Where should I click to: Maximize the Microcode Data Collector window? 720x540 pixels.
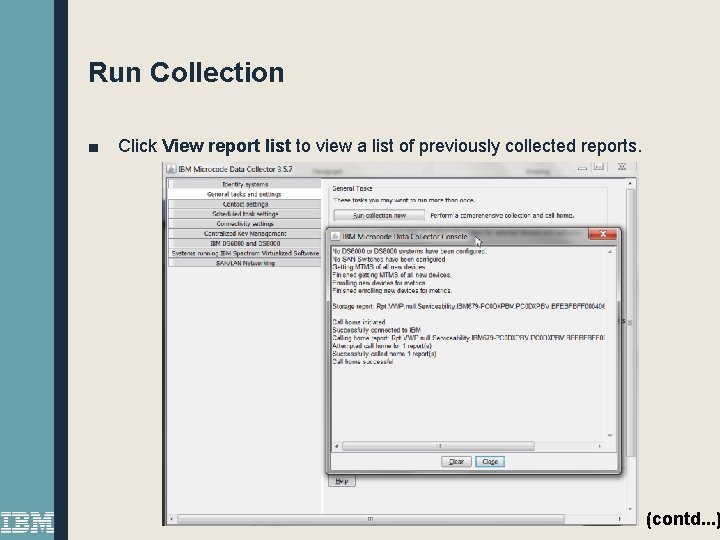click(598, 167)
